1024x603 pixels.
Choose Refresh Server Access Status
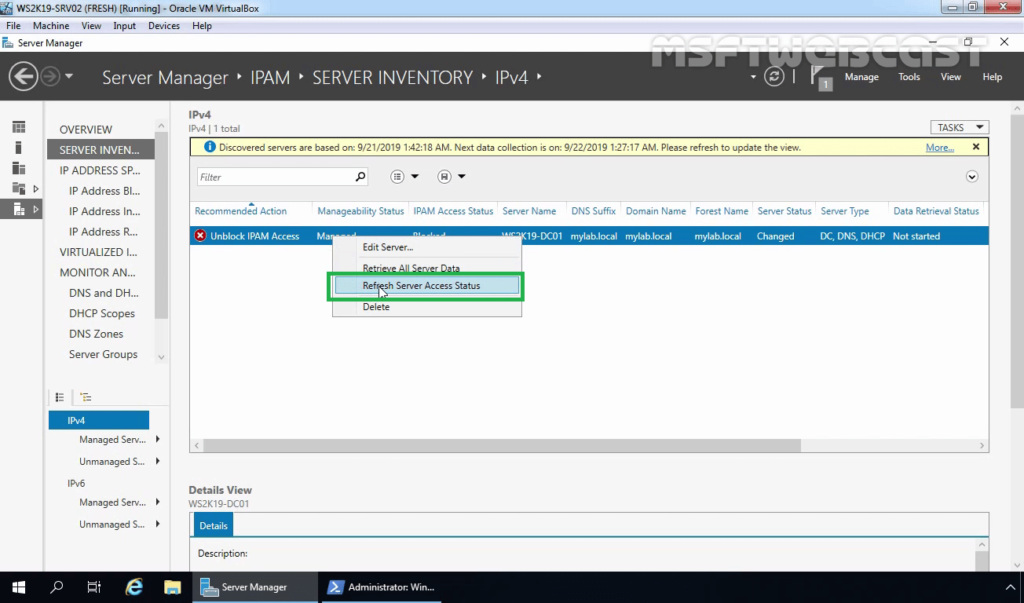click(x=426, y=285)
